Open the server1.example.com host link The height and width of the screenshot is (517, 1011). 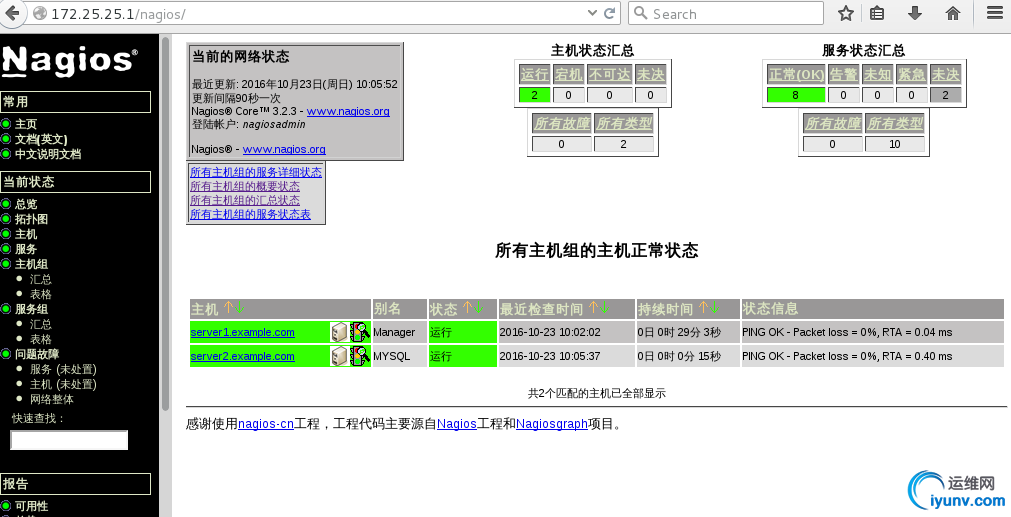point(242,332)
